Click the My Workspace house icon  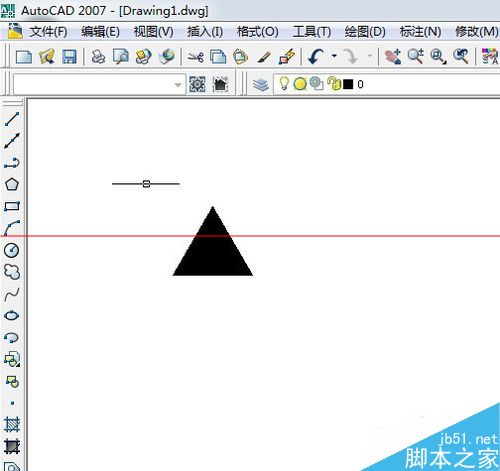pos(220,84)
